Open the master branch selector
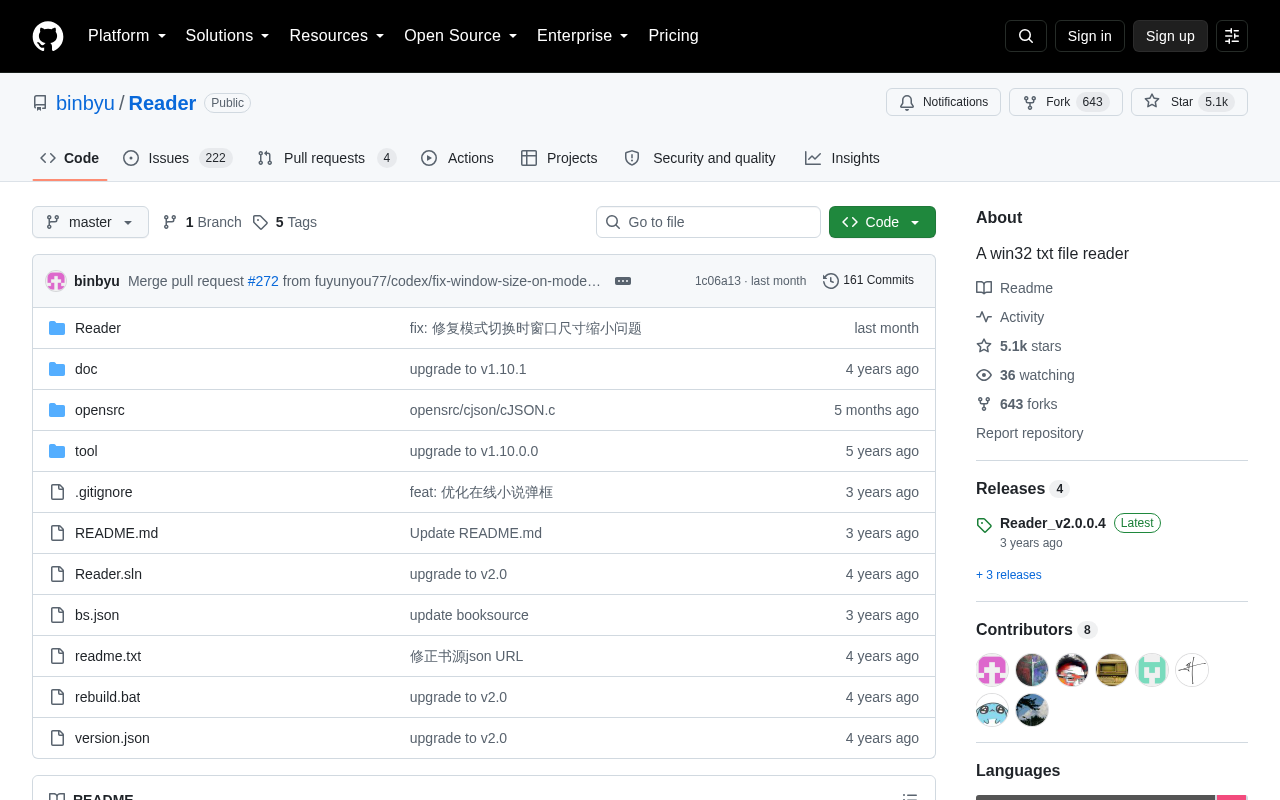Image resolution: width=1280 pixels, height=800 pixels. coord(90,222)
